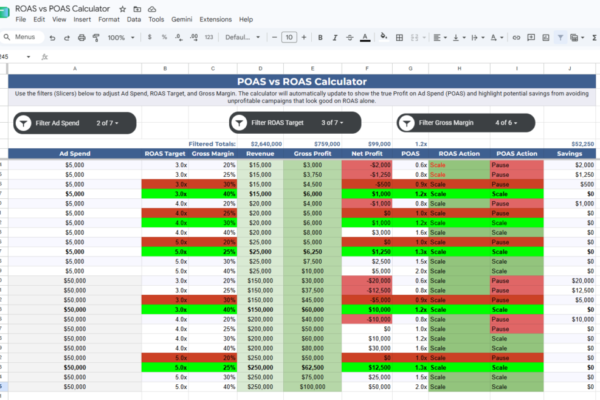This screenshot has height=400, width=600.
Task: Click the Print icon
Action: [x=82, y=38]
